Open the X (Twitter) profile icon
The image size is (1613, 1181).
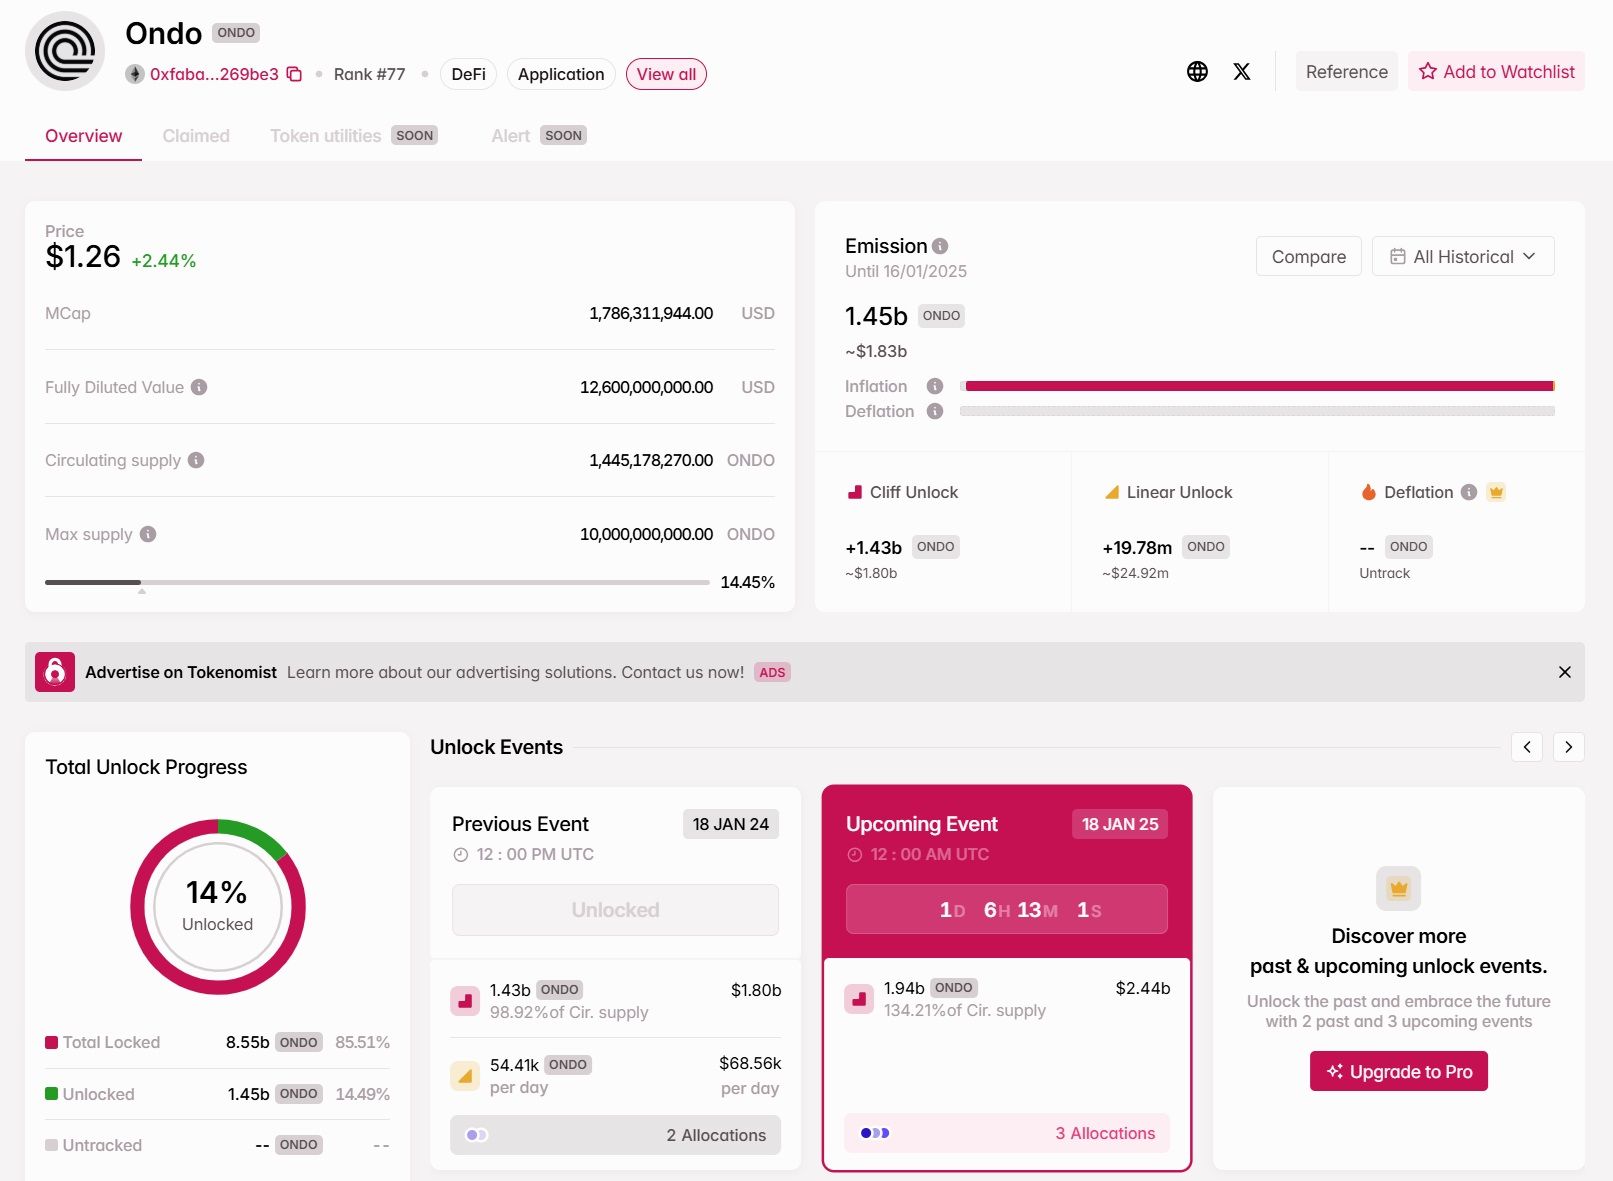[1242, 71]
